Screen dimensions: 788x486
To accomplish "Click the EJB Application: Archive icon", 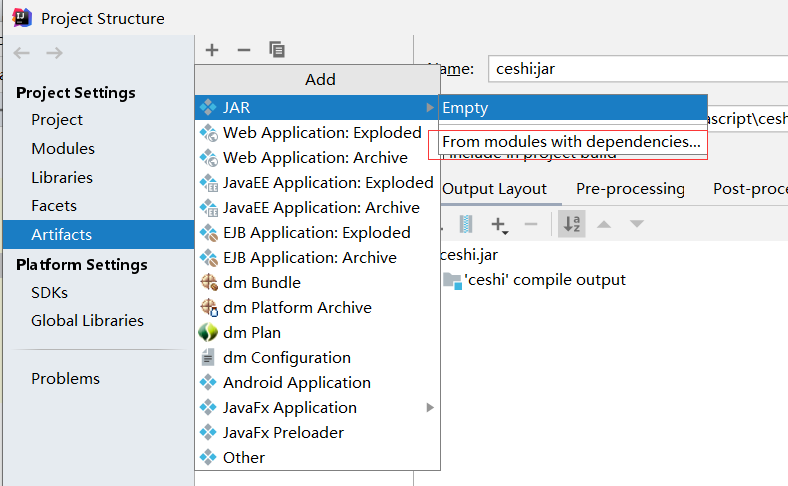I will (x=209, y=258).
